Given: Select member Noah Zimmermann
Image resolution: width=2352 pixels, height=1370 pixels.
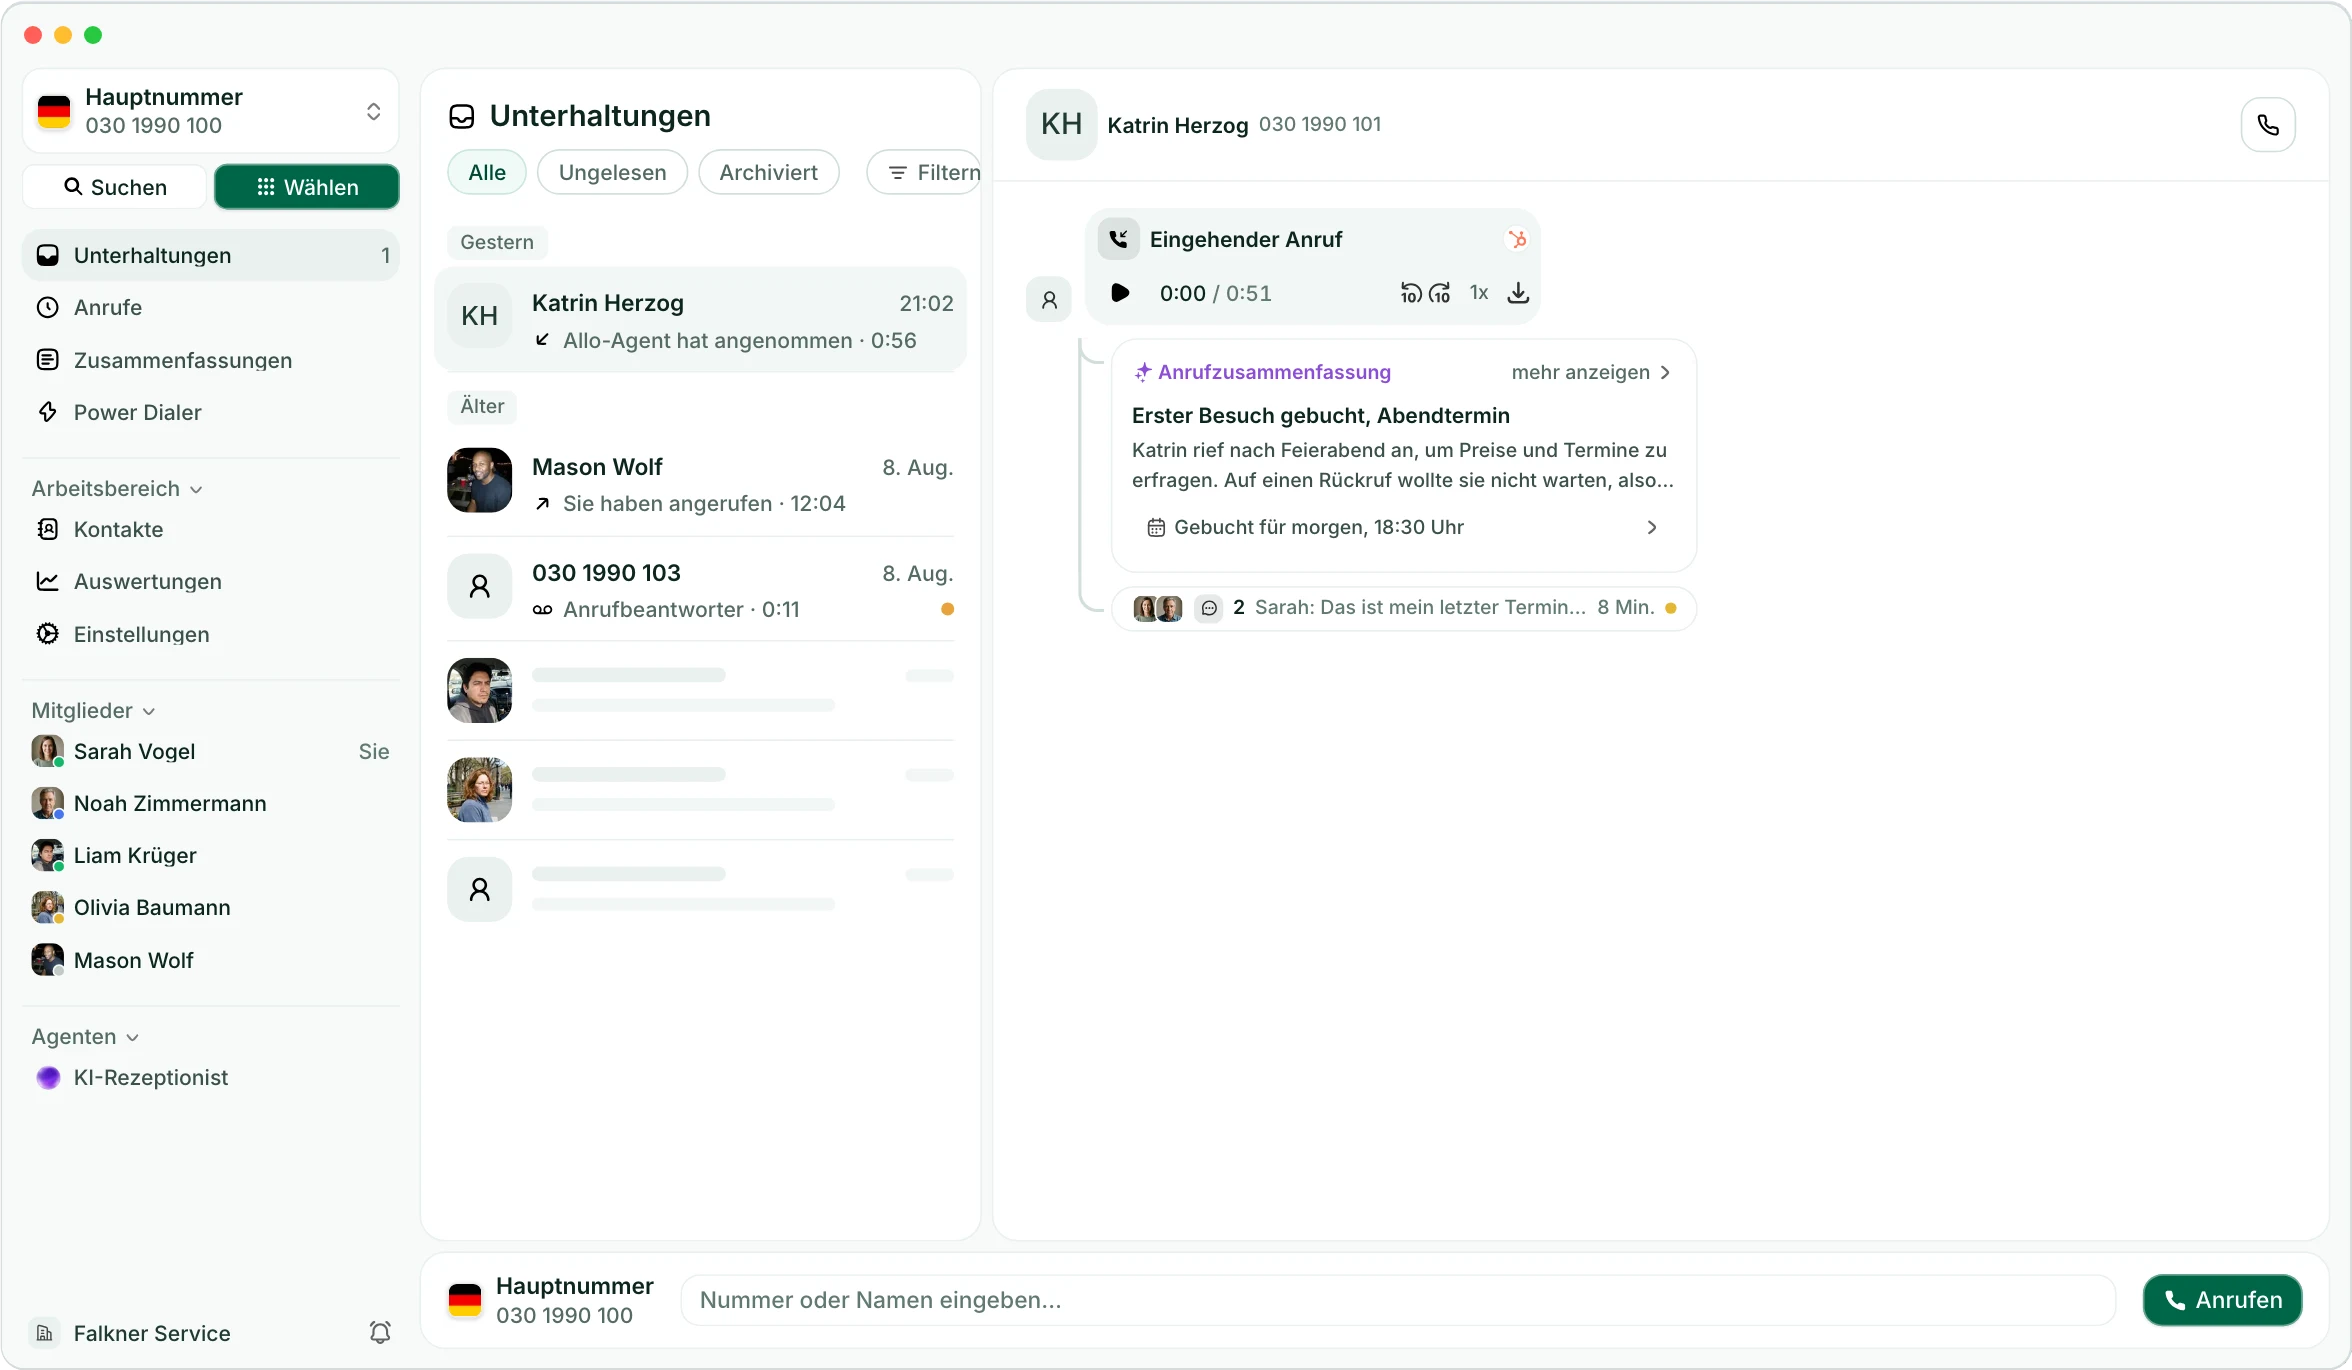Looking at the screenshot, I should point(211,803).
